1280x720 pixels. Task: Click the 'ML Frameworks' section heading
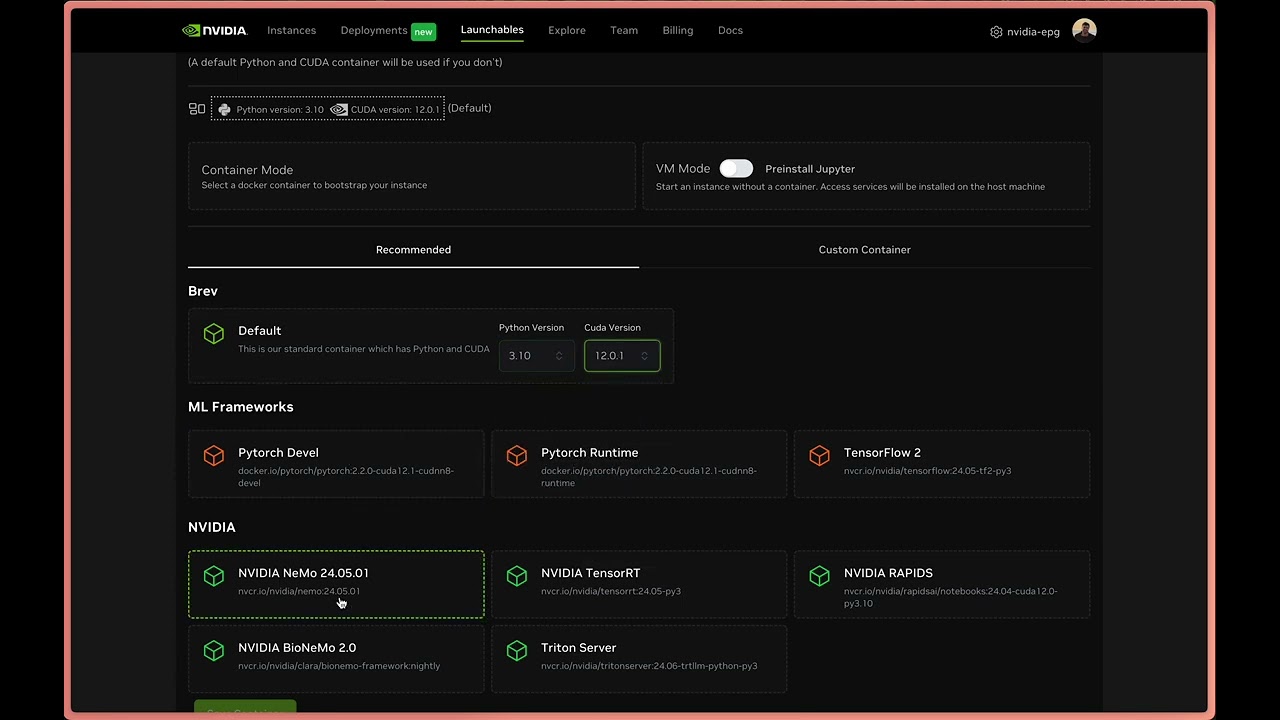241,407
